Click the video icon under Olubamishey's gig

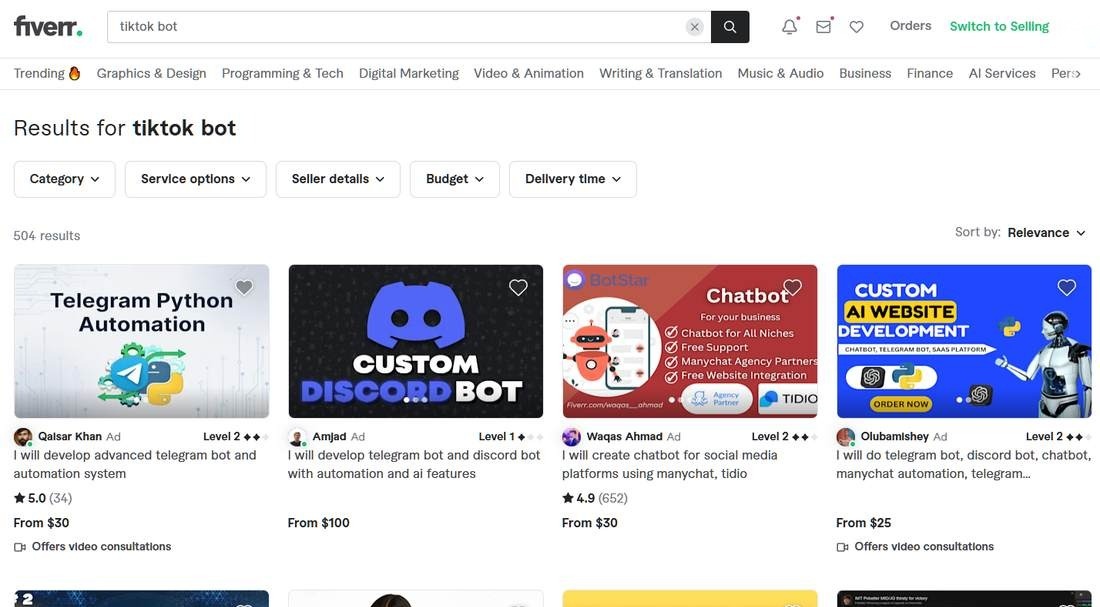(843, 547)
